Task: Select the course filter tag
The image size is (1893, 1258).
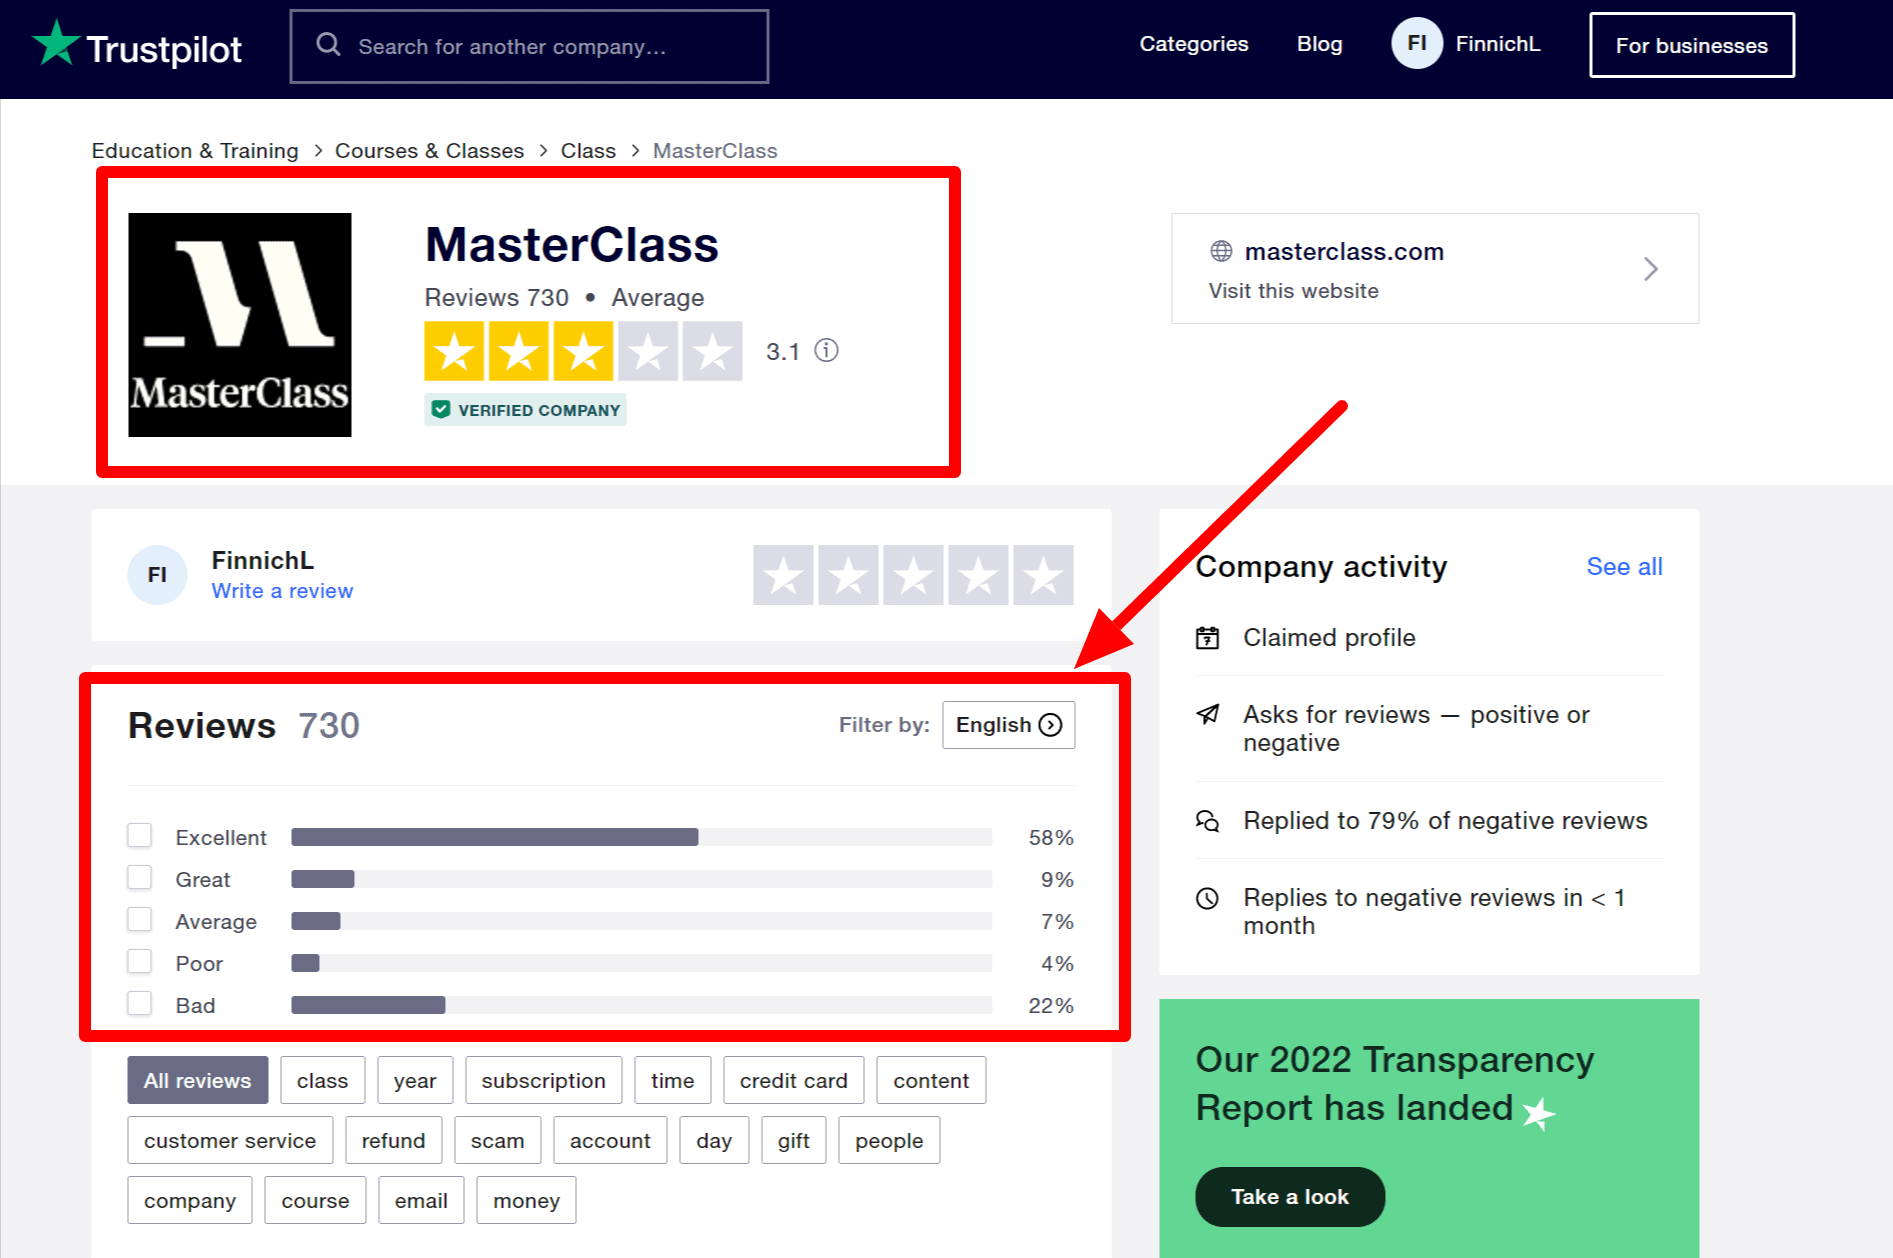Action: point(315,1200)
